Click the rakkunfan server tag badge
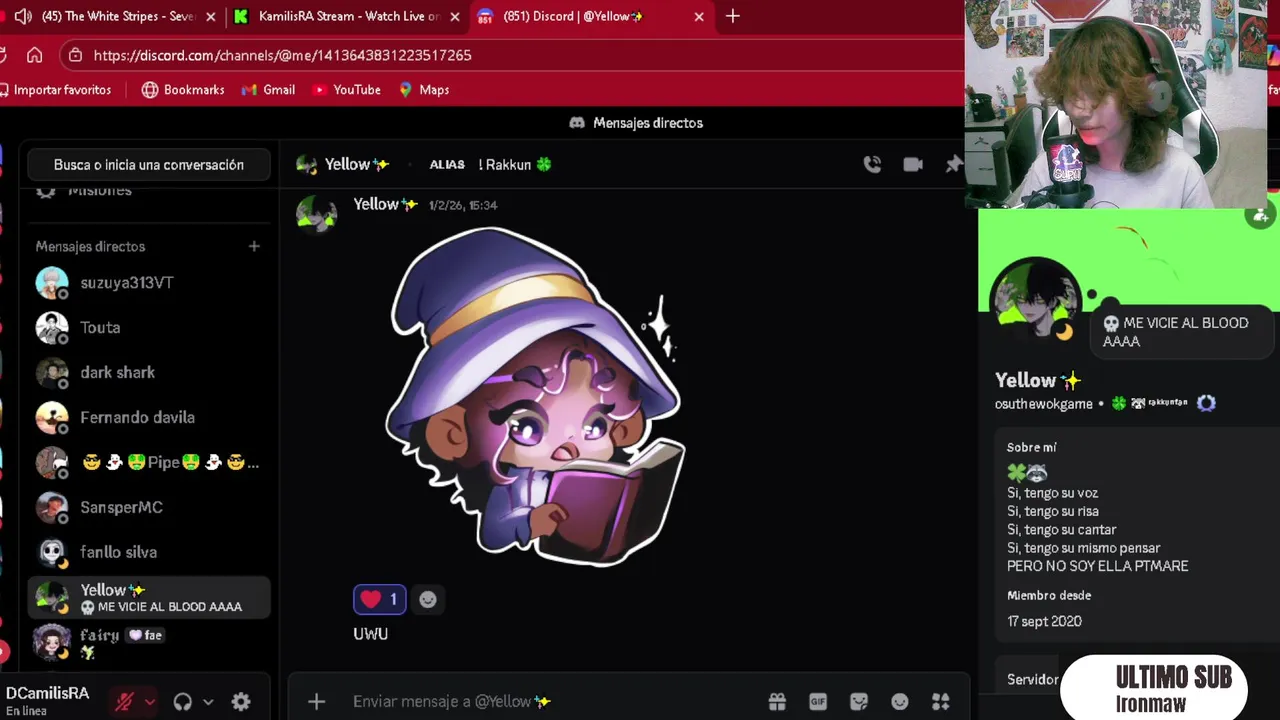This screenshot has width=1280, height=720. [1159, 403]
